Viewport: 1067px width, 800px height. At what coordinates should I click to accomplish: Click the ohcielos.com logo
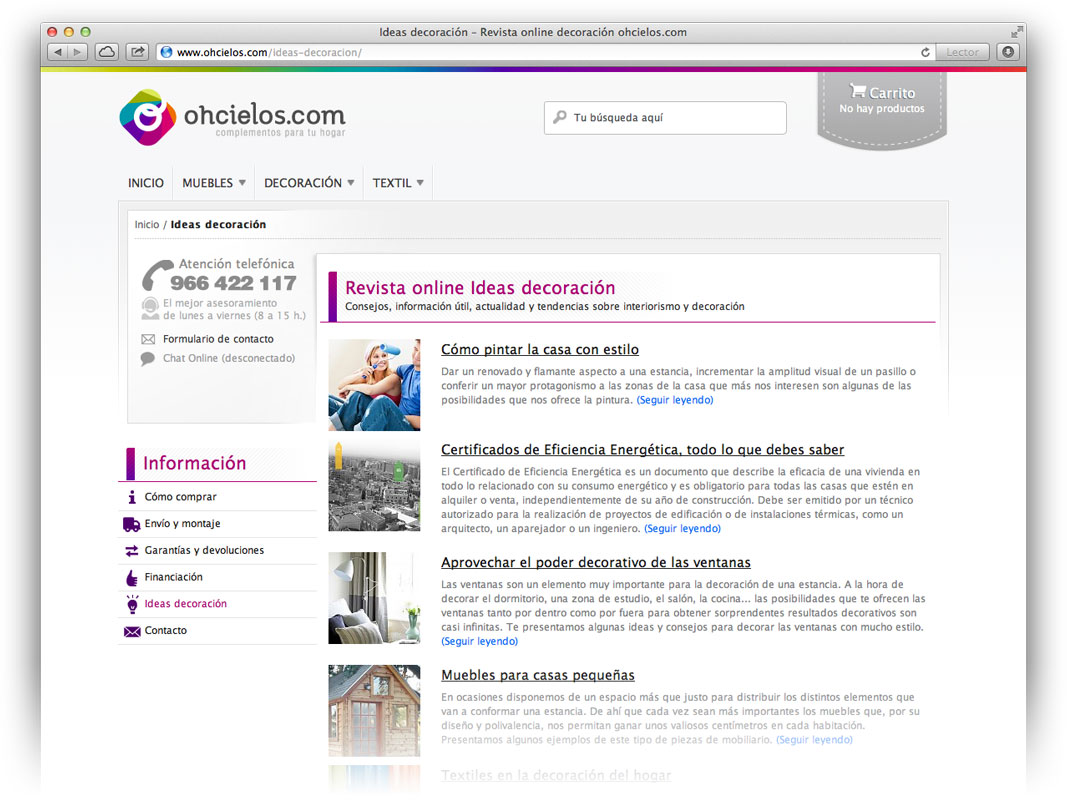pyautogui.click(x=233, y=118)
